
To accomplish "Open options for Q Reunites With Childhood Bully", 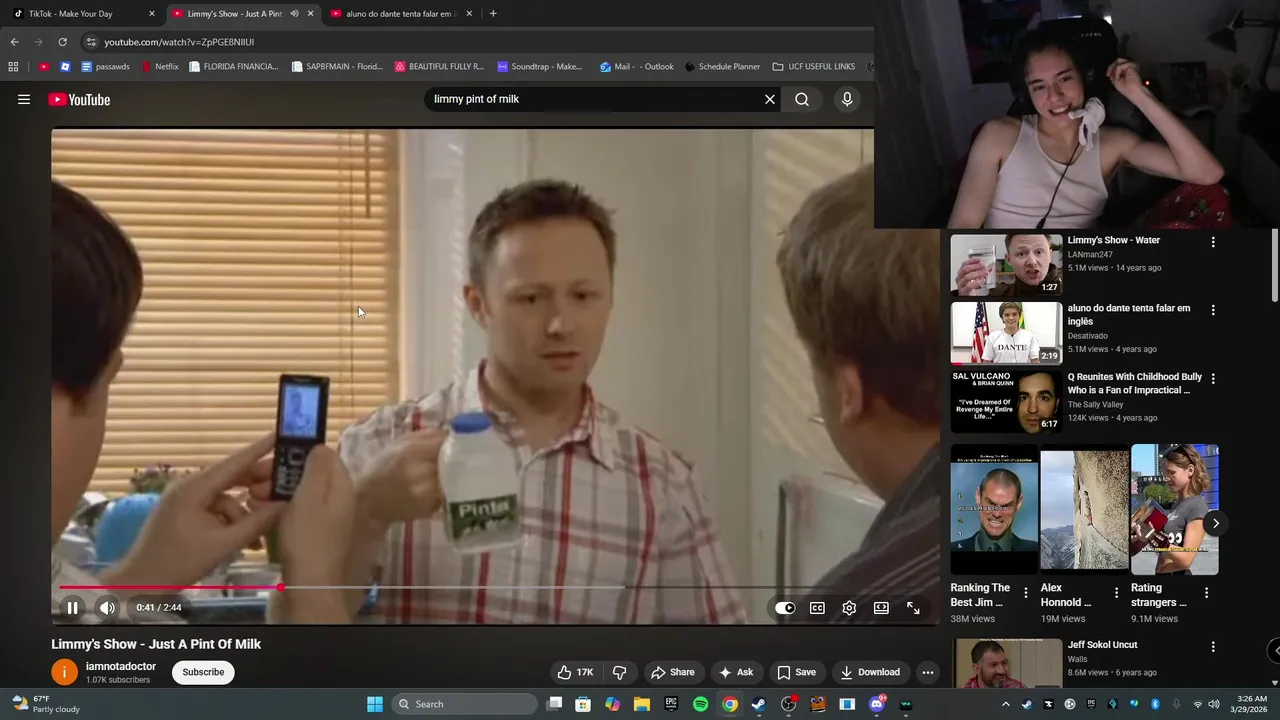I will [x=1213, y=379].
